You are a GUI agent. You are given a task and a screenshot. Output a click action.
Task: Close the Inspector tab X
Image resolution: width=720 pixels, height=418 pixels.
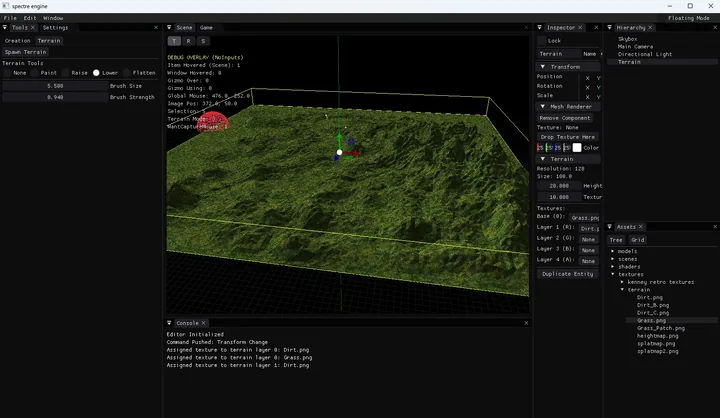tap(580, 28)
